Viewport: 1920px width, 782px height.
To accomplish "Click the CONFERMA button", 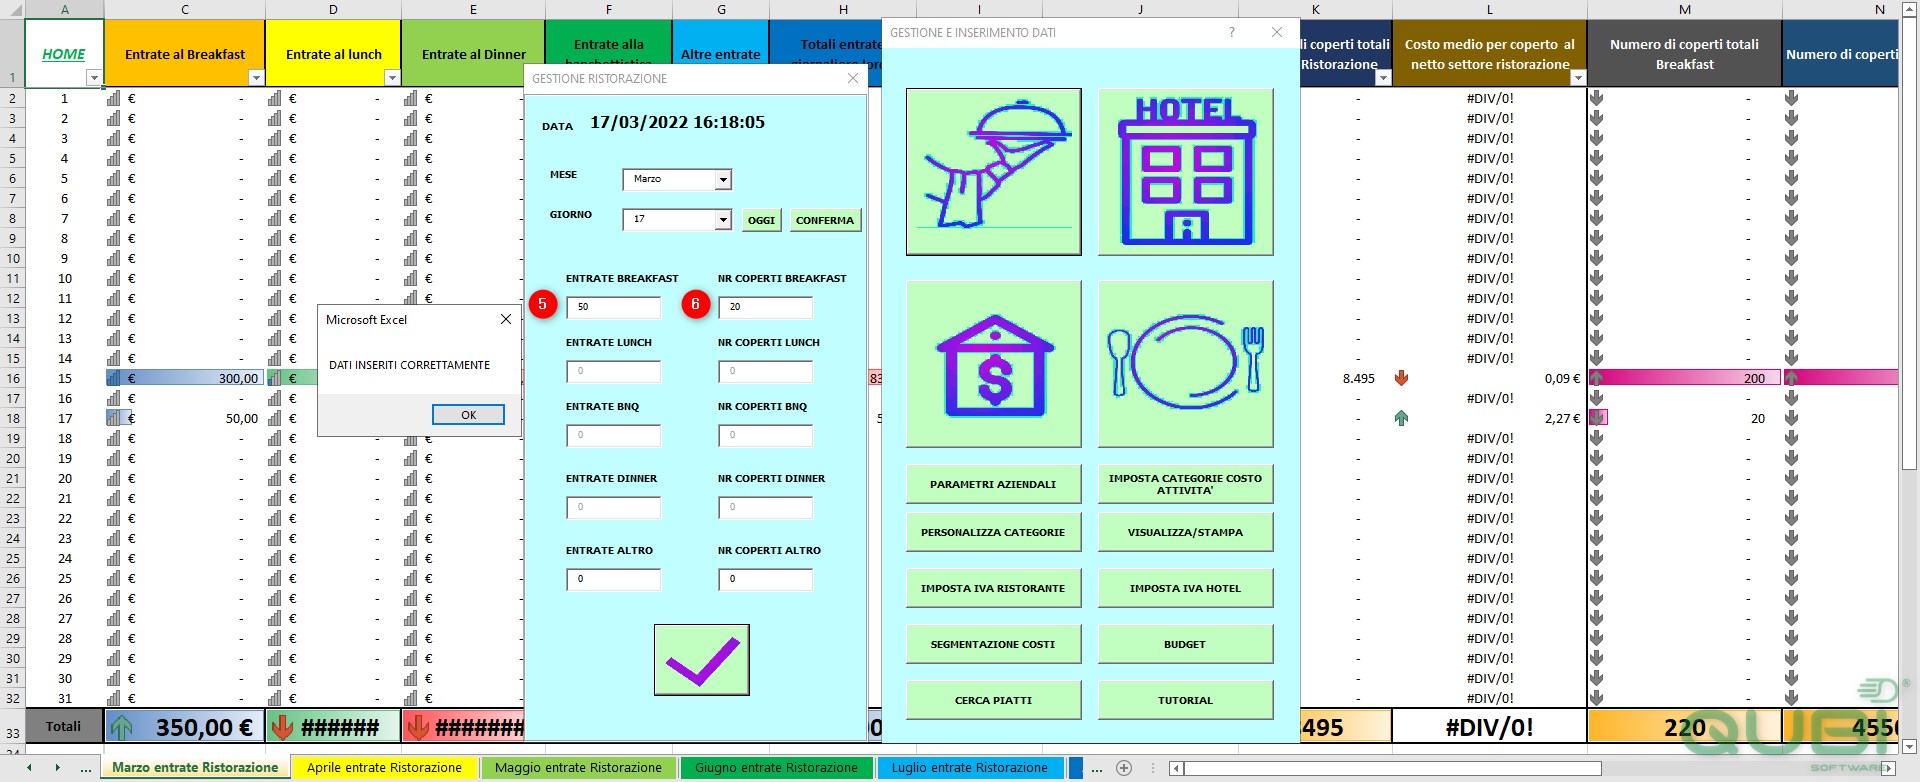I will 825,220.
